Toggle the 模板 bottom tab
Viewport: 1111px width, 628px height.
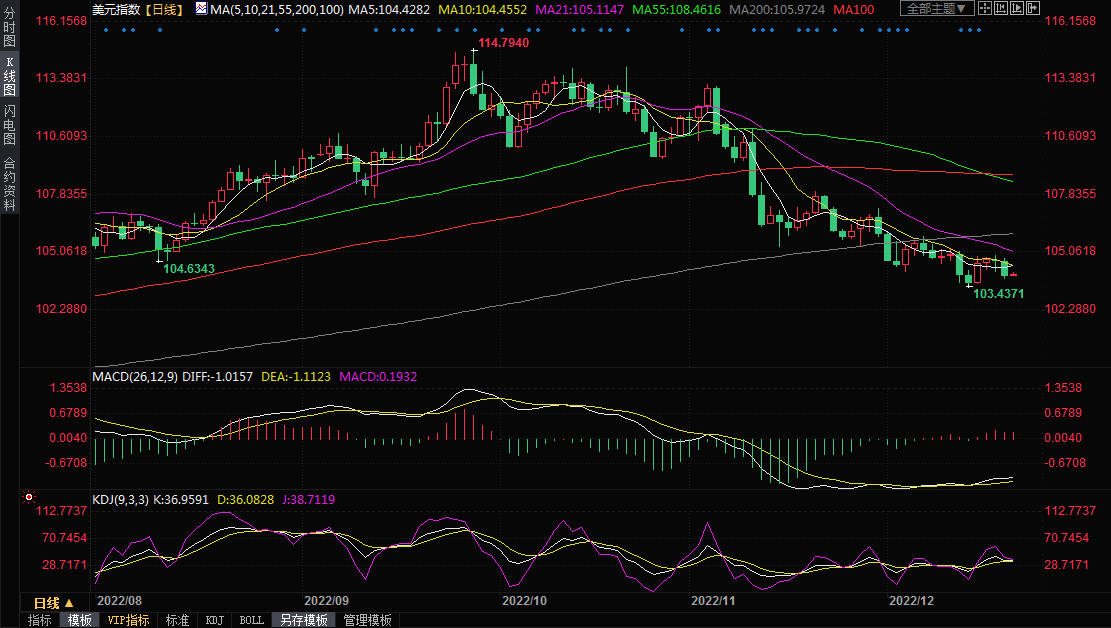(x=79, y=620)
